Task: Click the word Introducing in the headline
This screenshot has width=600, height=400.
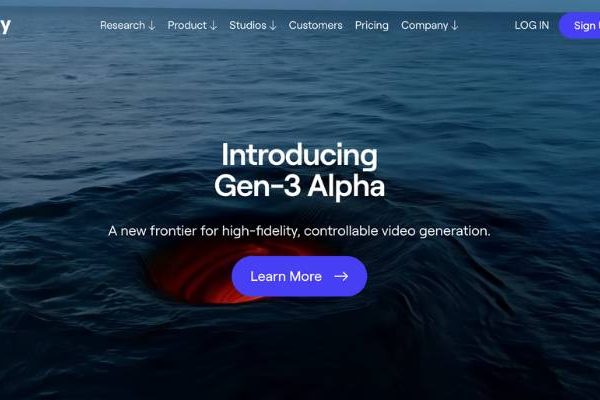Action: 299,155
